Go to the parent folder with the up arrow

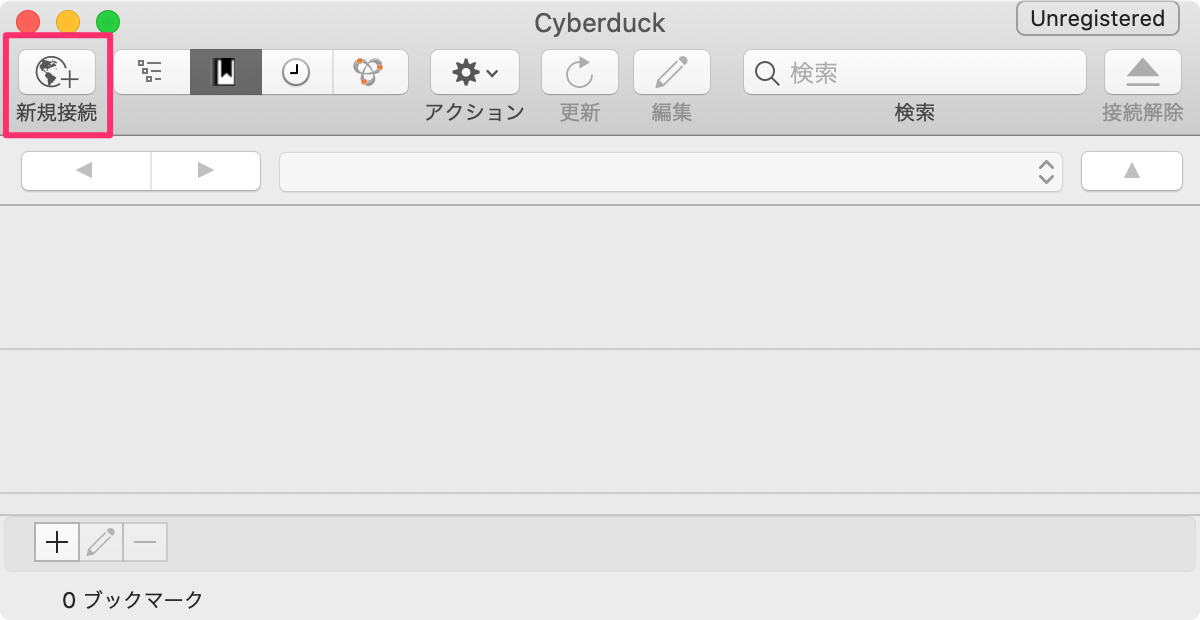(1132, 171)
